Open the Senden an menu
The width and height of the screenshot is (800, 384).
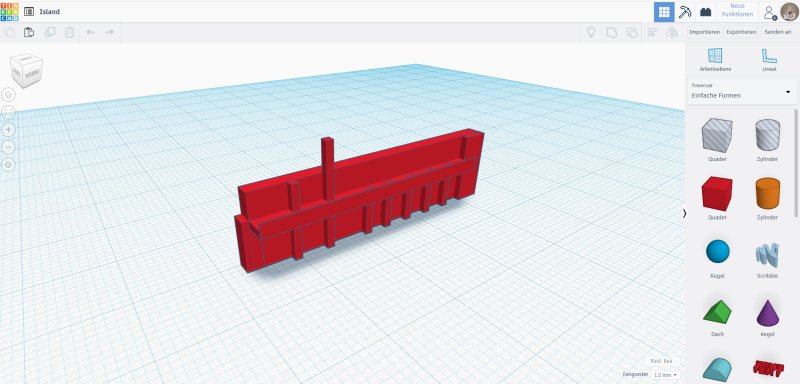777,32
